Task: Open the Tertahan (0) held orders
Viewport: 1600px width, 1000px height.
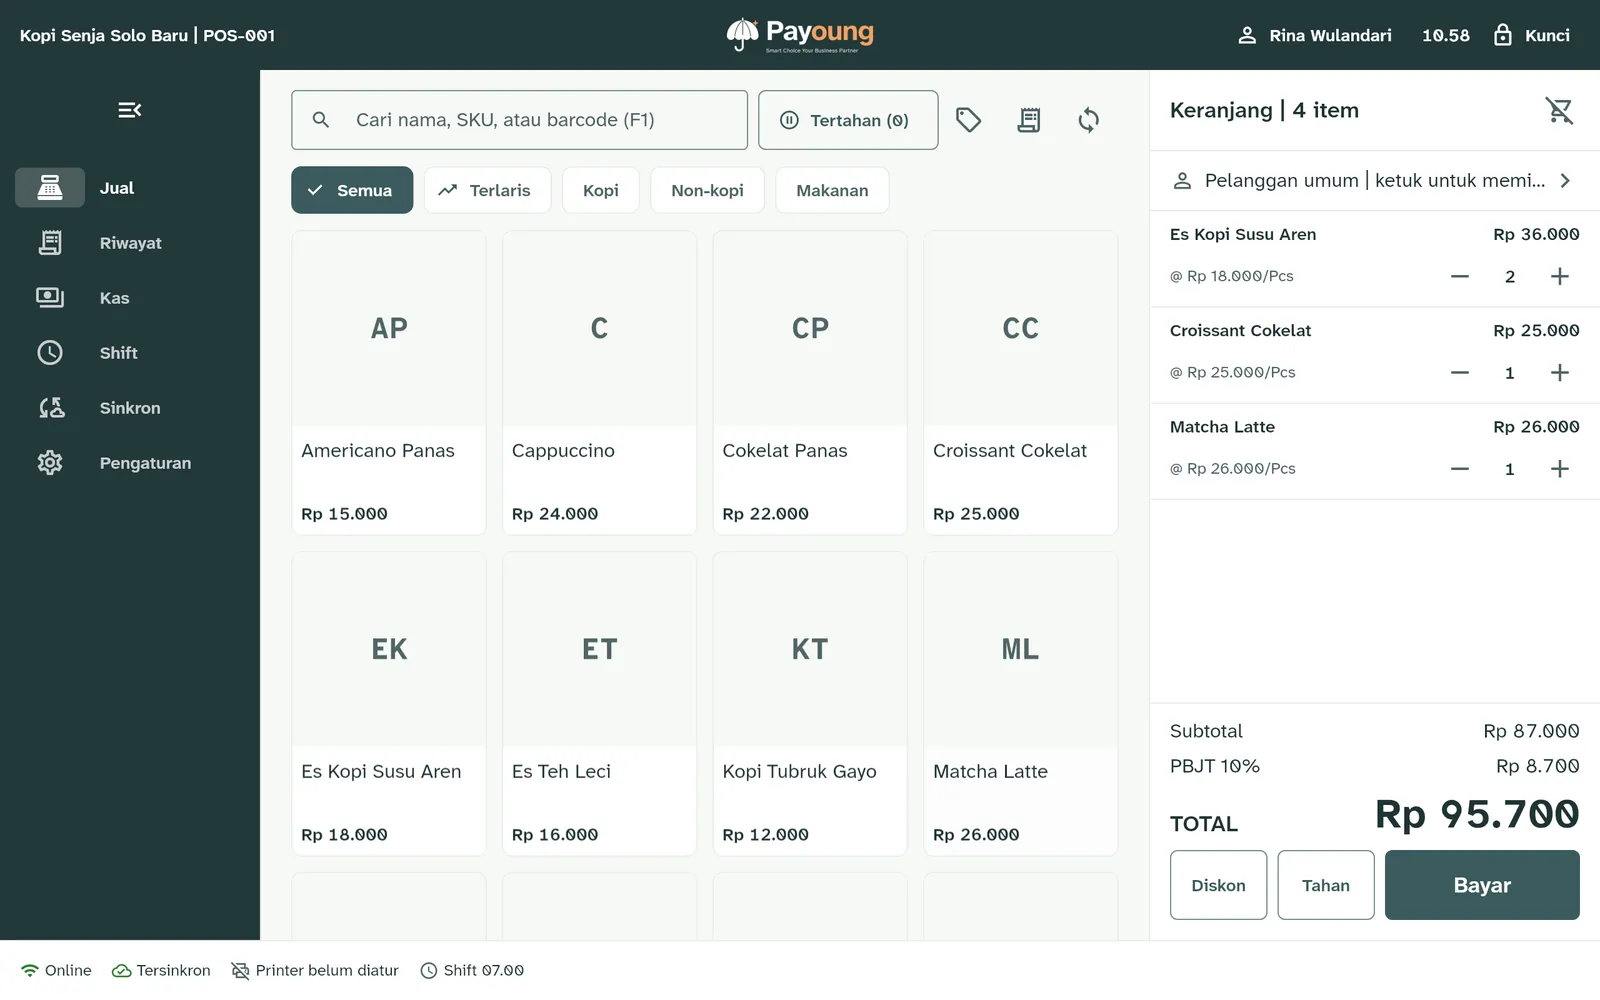Action: click(x=848, y=120)
